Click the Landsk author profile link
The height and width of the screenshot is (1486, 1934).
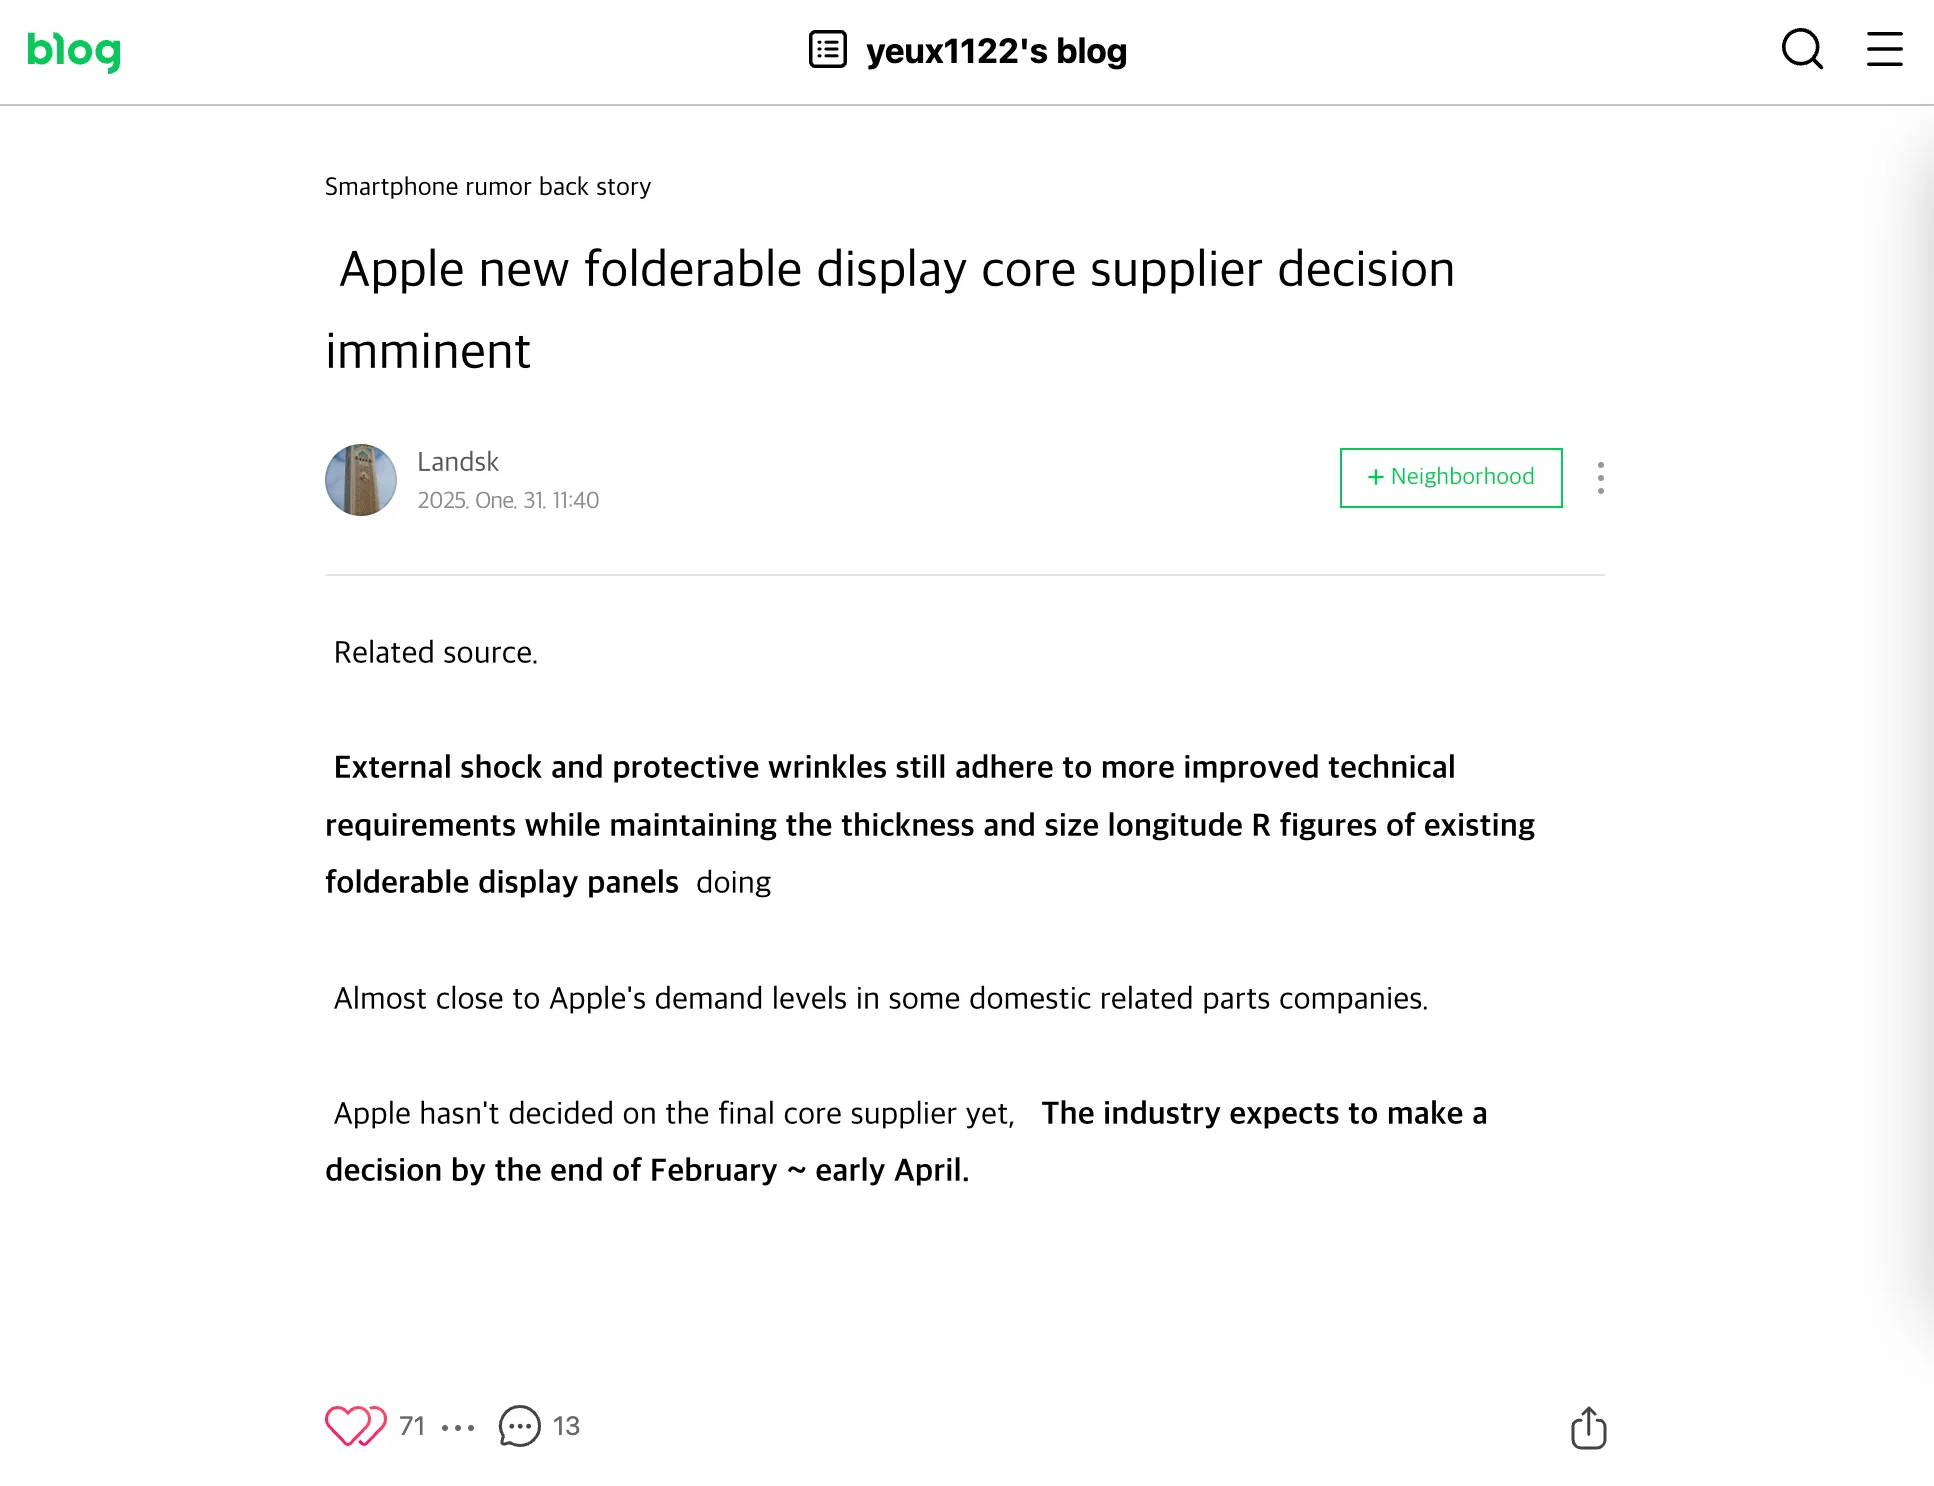(457, 462)
